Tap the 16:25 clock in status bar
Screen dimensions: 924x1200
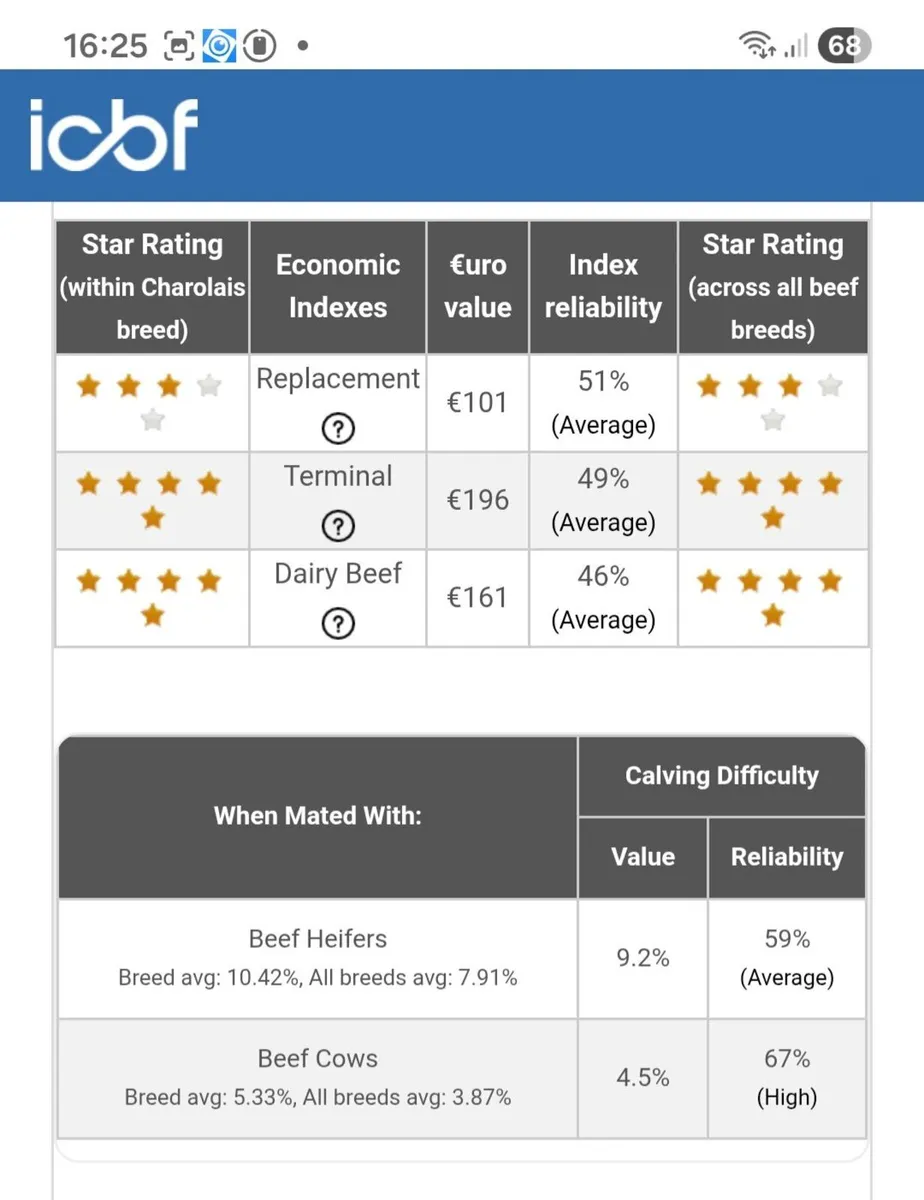[105, 46]
